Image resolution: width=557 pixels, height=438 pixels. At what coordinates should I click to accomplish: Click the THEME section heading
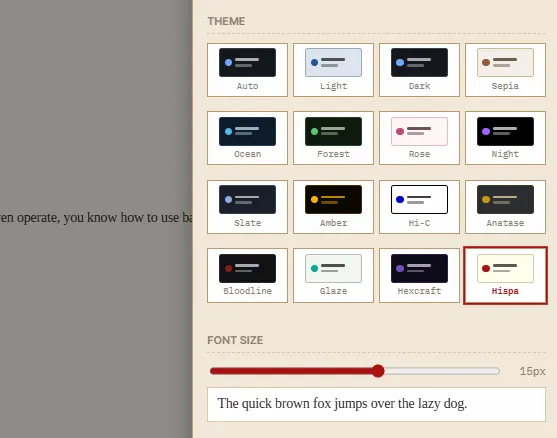point(226,21)
